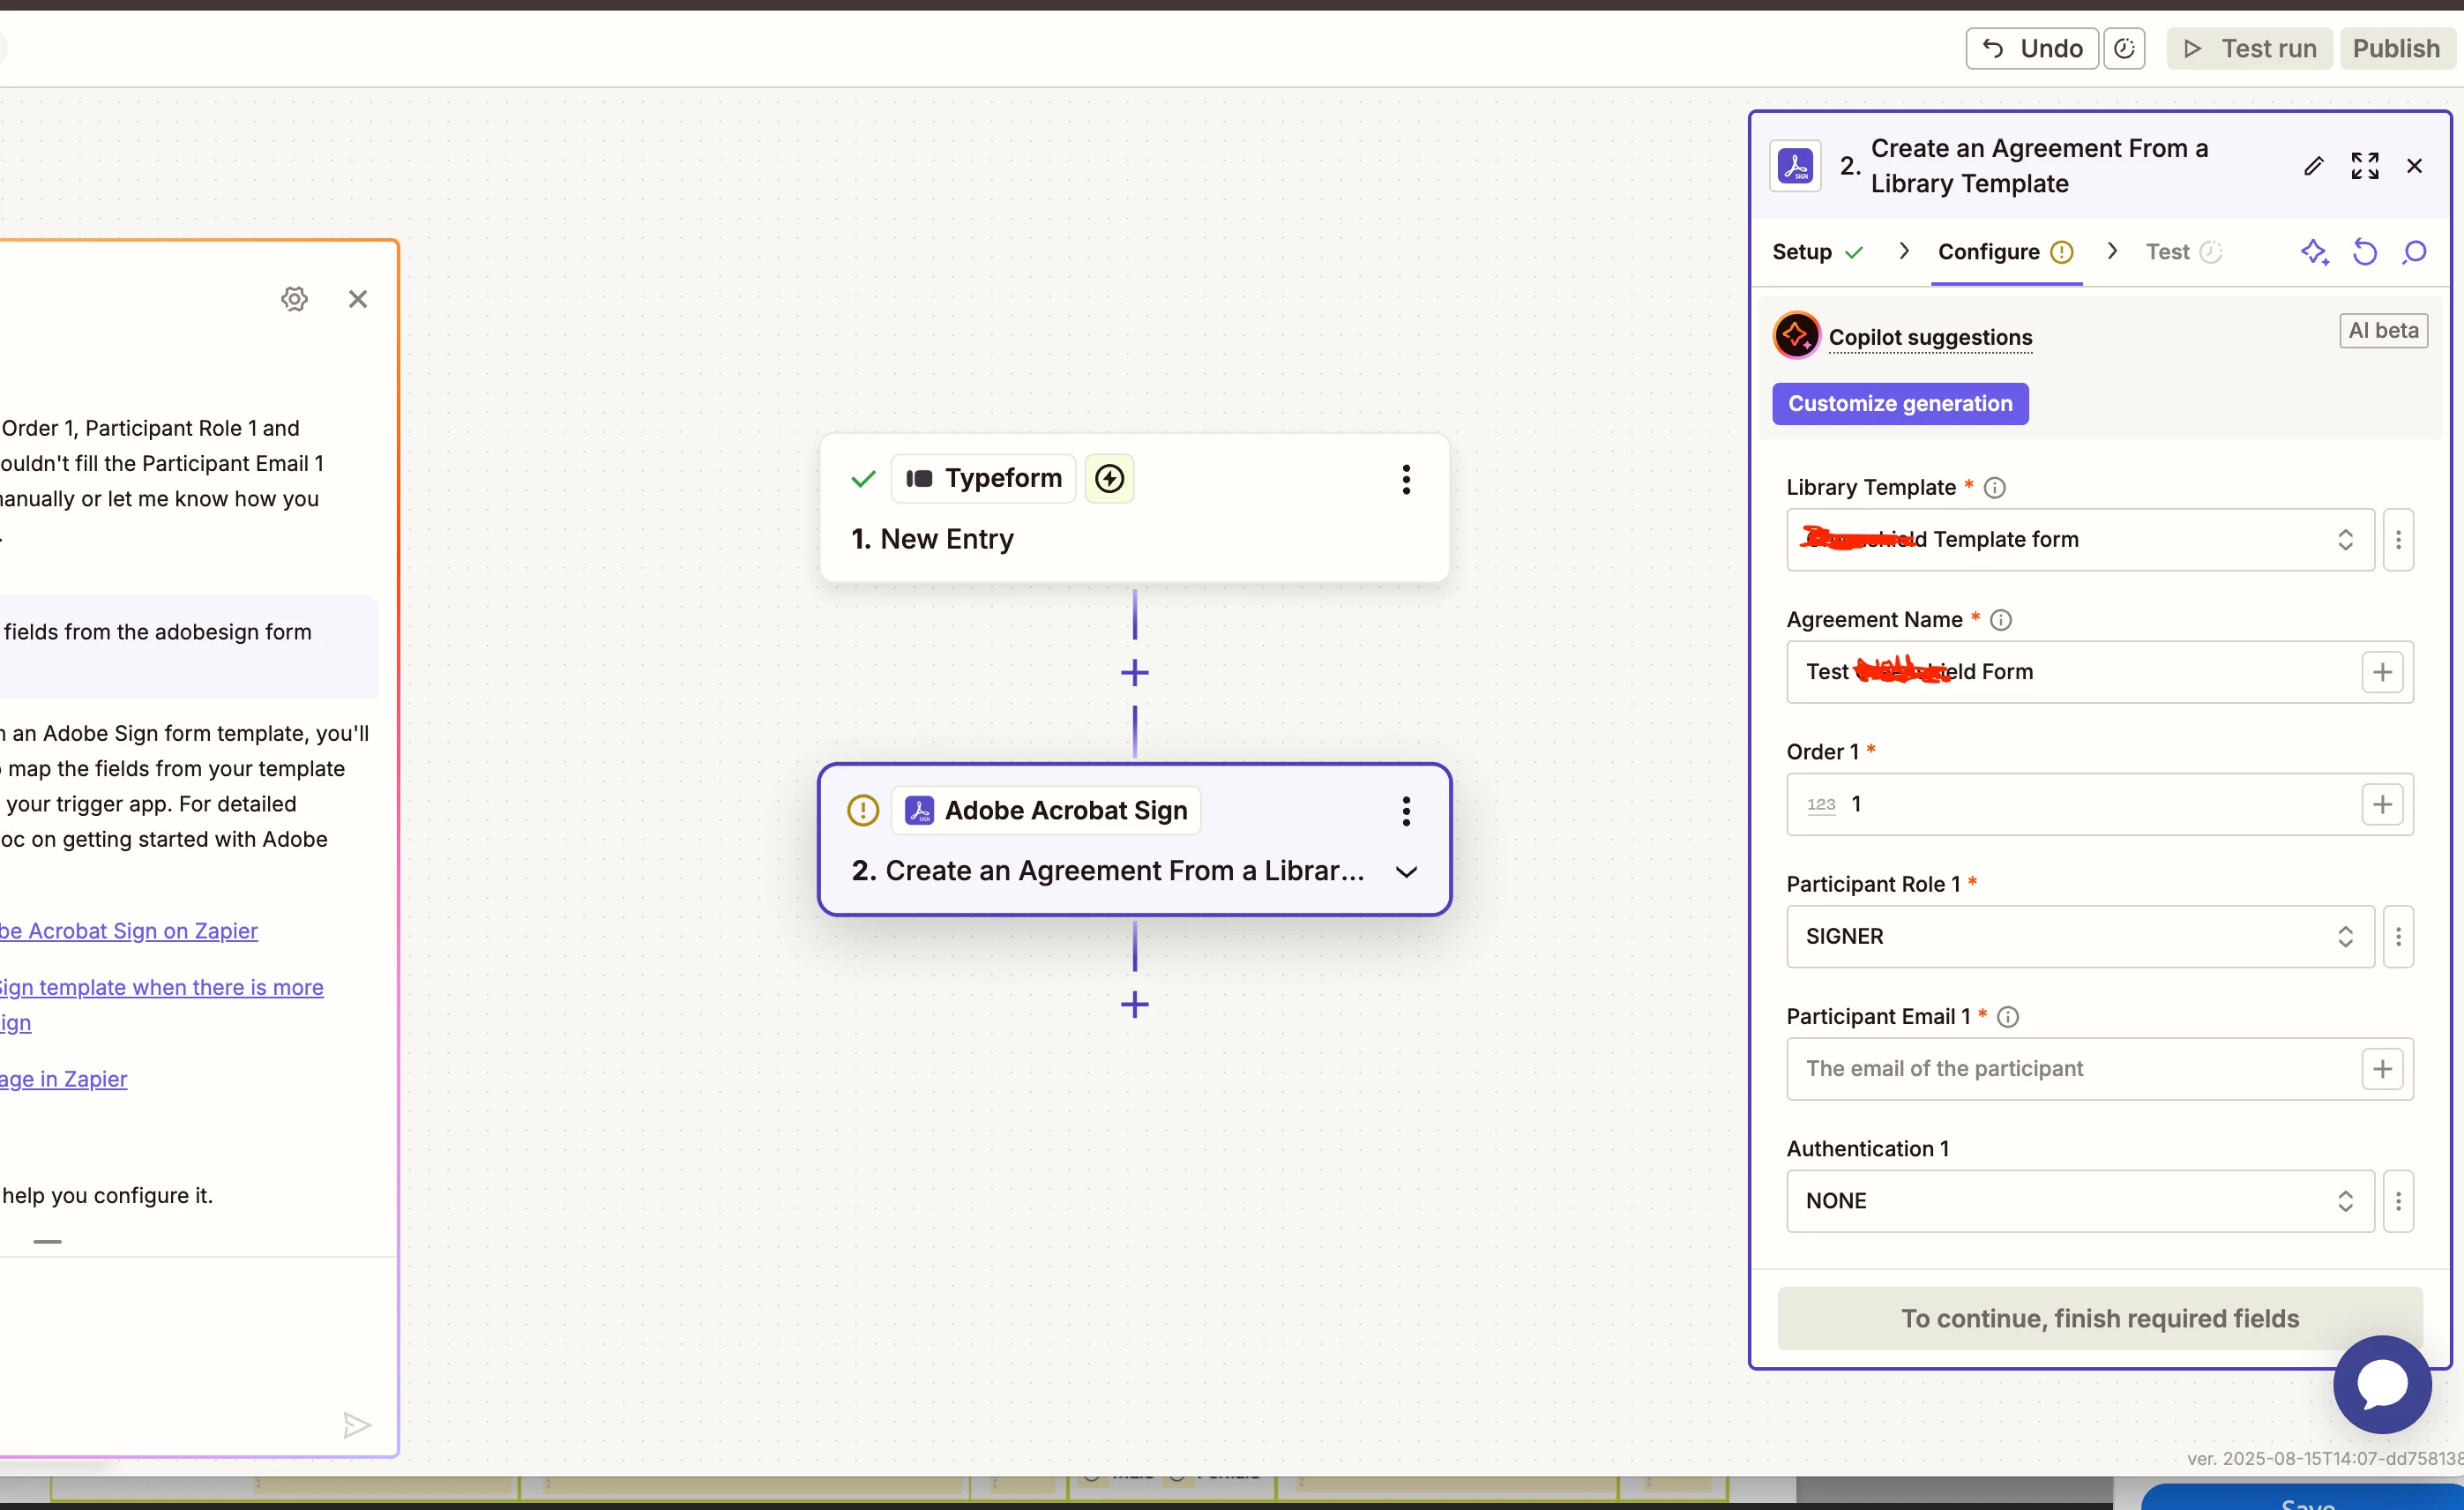
Task: Click the Undo button
Action: pyautogui.click(x=2031, y=48)
